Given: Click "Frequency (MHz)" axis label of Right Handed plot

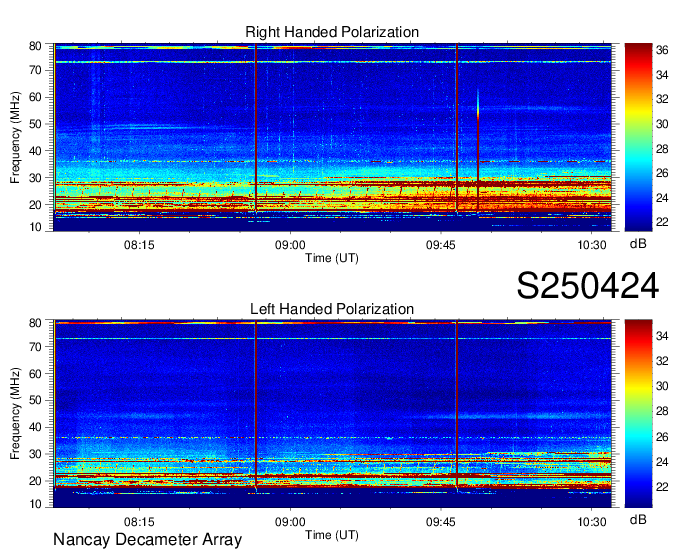Looking at the screenshot, I should 15,137.
